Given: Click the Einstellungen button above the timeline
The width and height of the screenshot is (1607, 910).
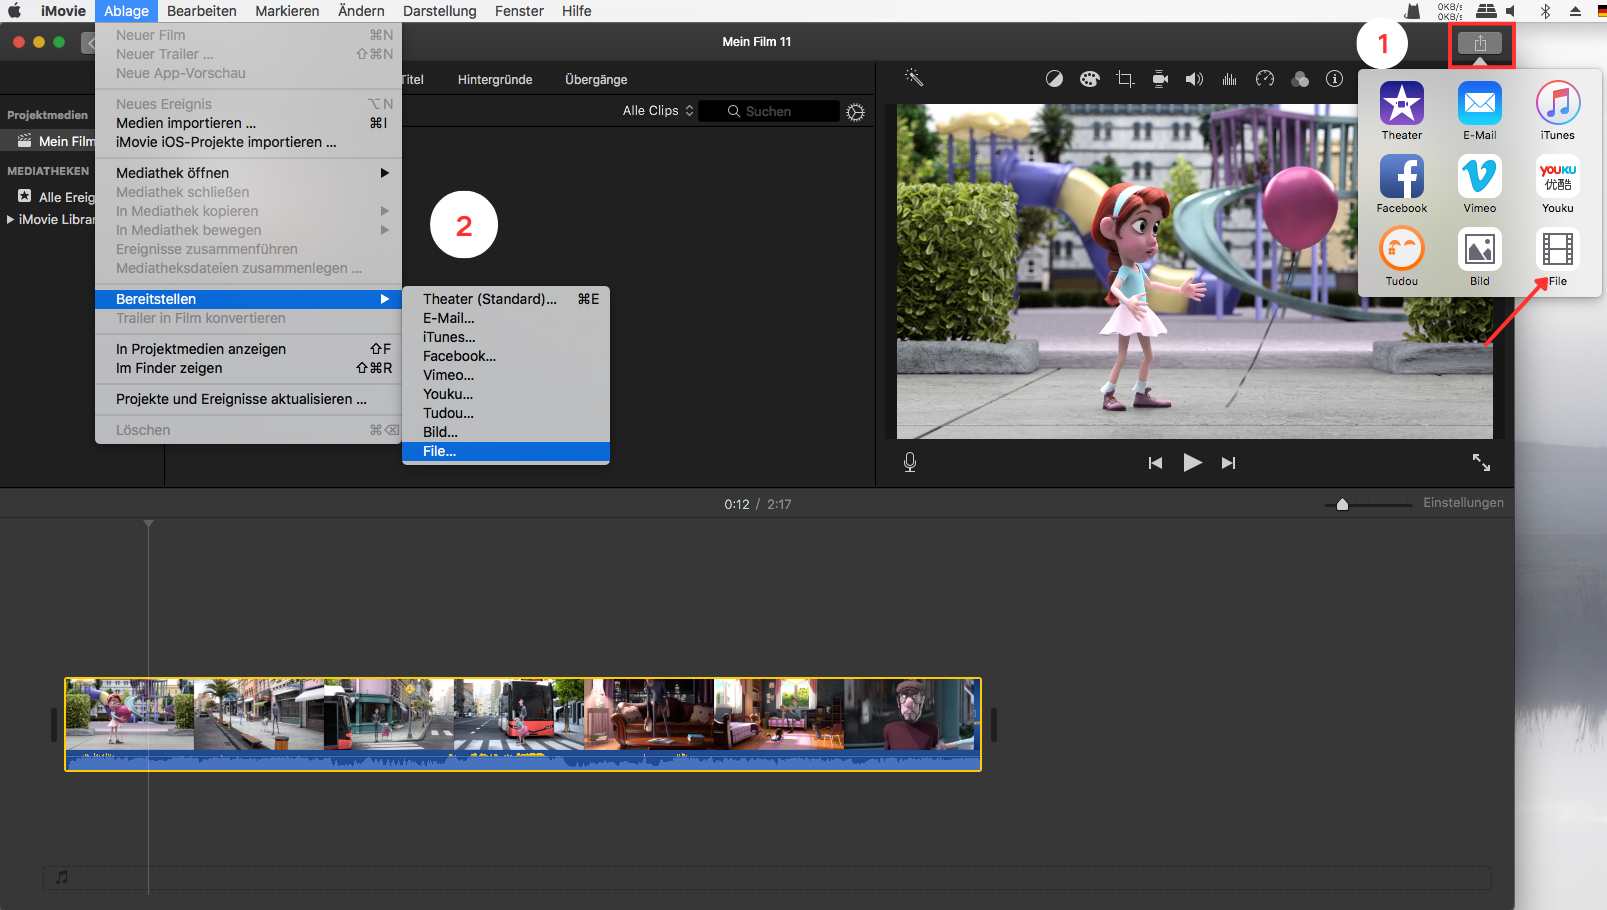Looking at the screenshot, I should coord(1463,503).
